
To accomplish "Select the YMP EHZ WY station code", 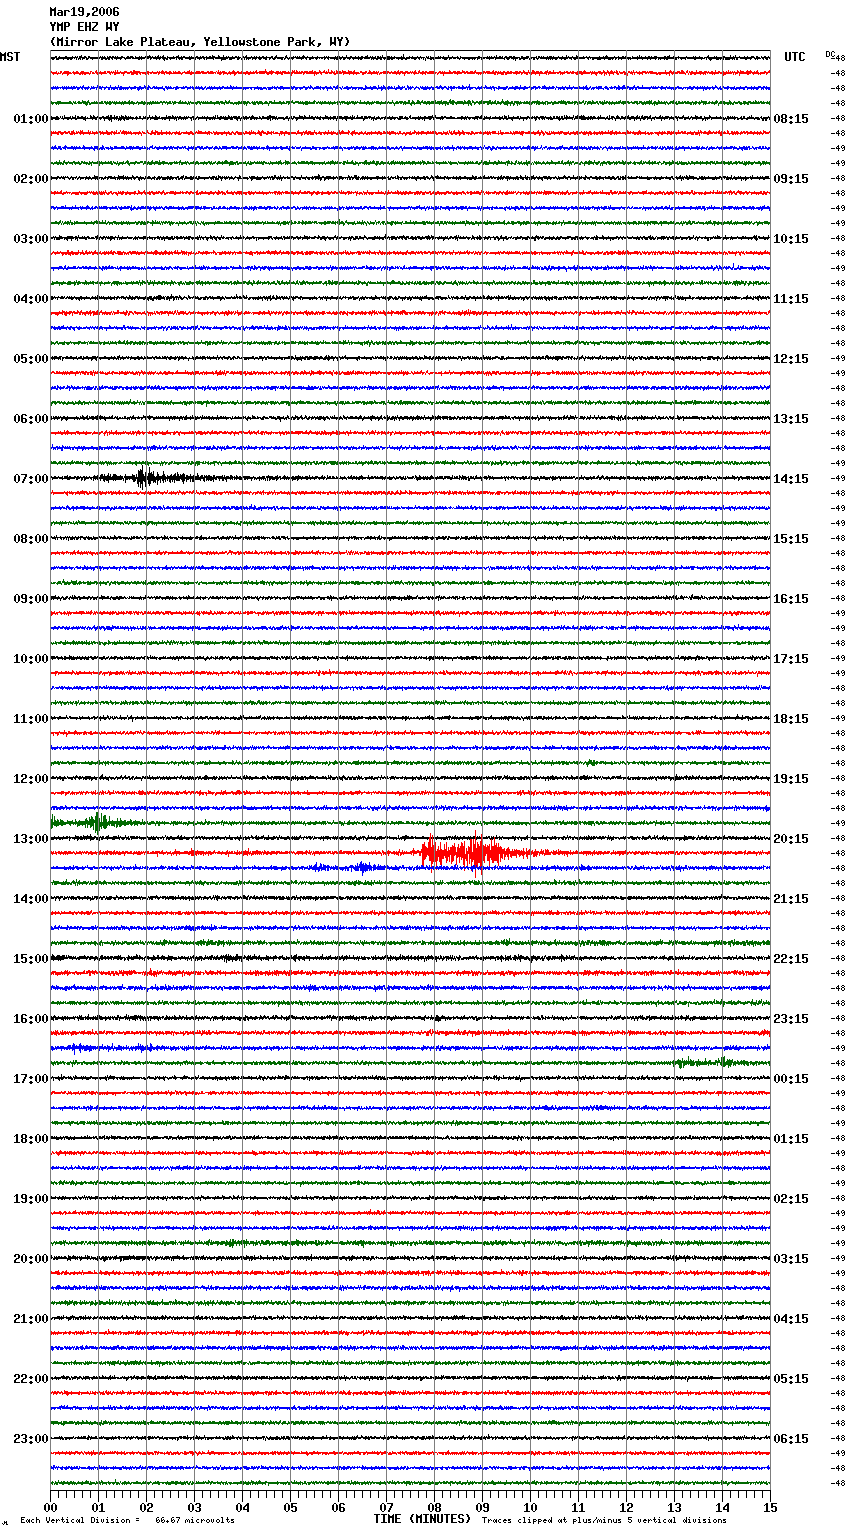I will coord(84,27).
